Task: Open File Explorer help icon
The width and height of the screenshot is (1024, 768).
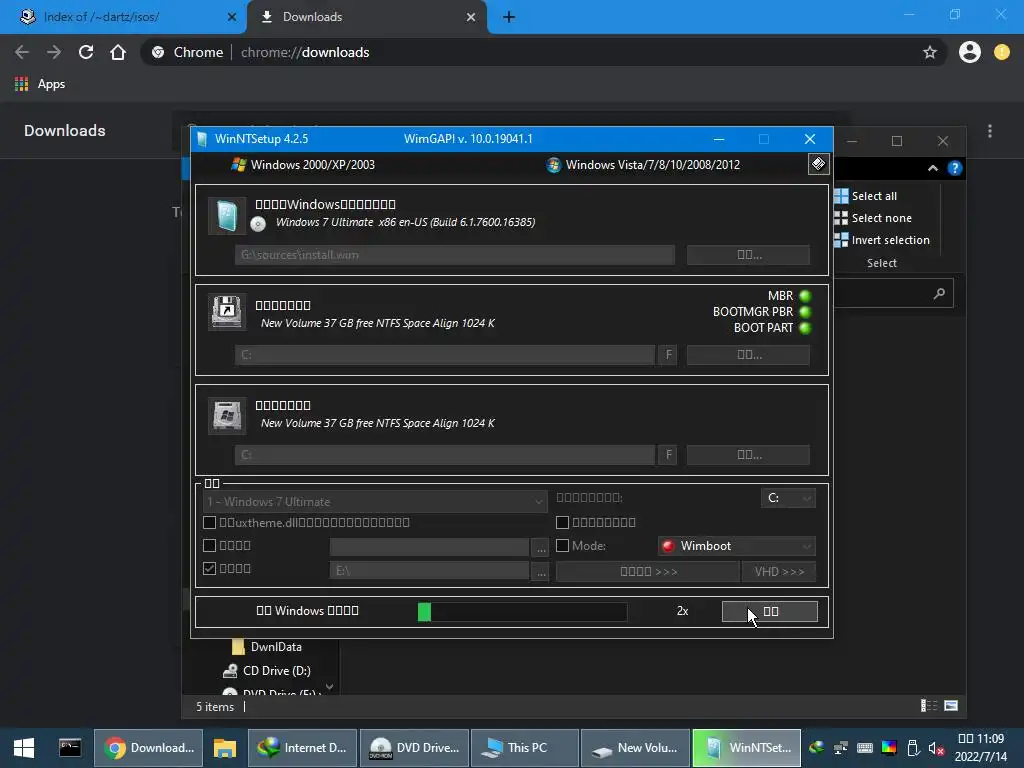Action: click(955, 168)
